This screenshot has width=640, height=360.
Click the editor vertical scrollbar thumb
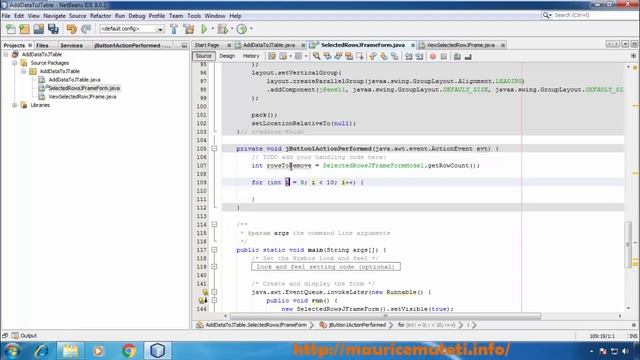tap(628, 245)
